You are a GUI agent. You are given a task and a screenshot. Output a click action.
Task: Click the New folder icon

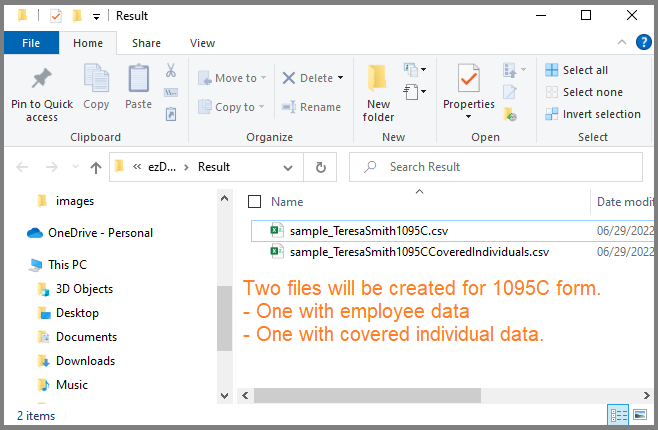377,78
